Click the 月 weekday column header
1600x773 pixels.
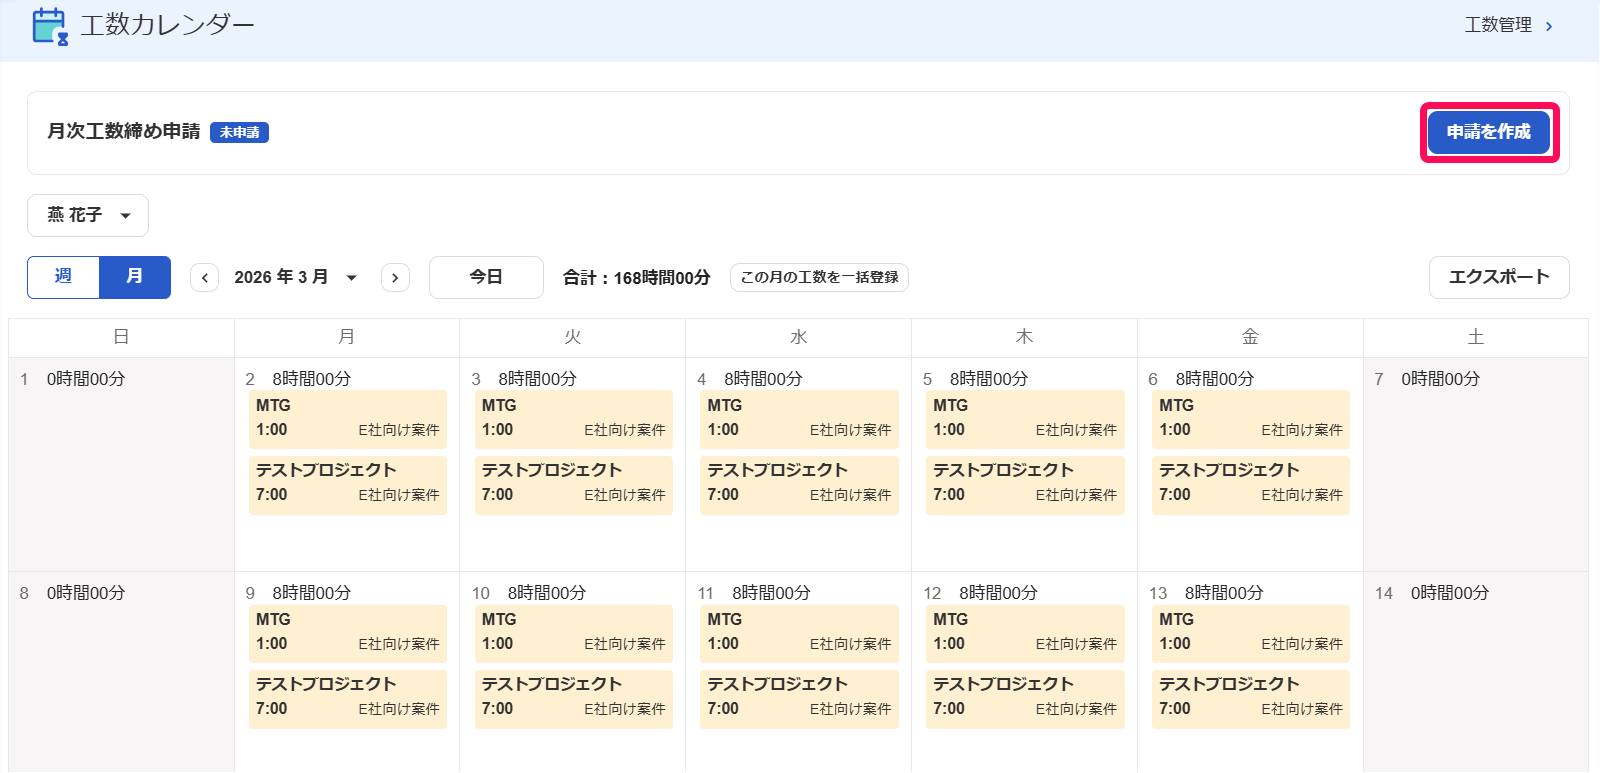347,337
